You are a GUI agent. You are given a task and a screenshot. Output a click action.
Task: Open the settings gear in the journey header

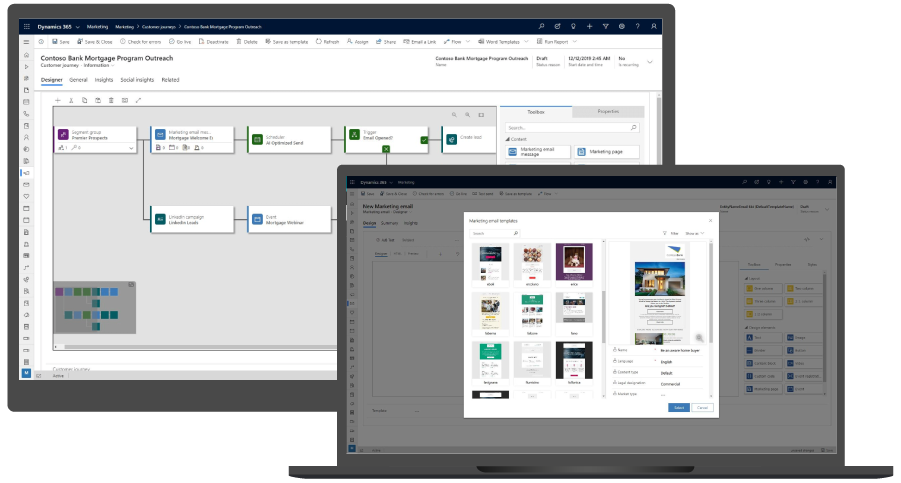tap(621, 26)
